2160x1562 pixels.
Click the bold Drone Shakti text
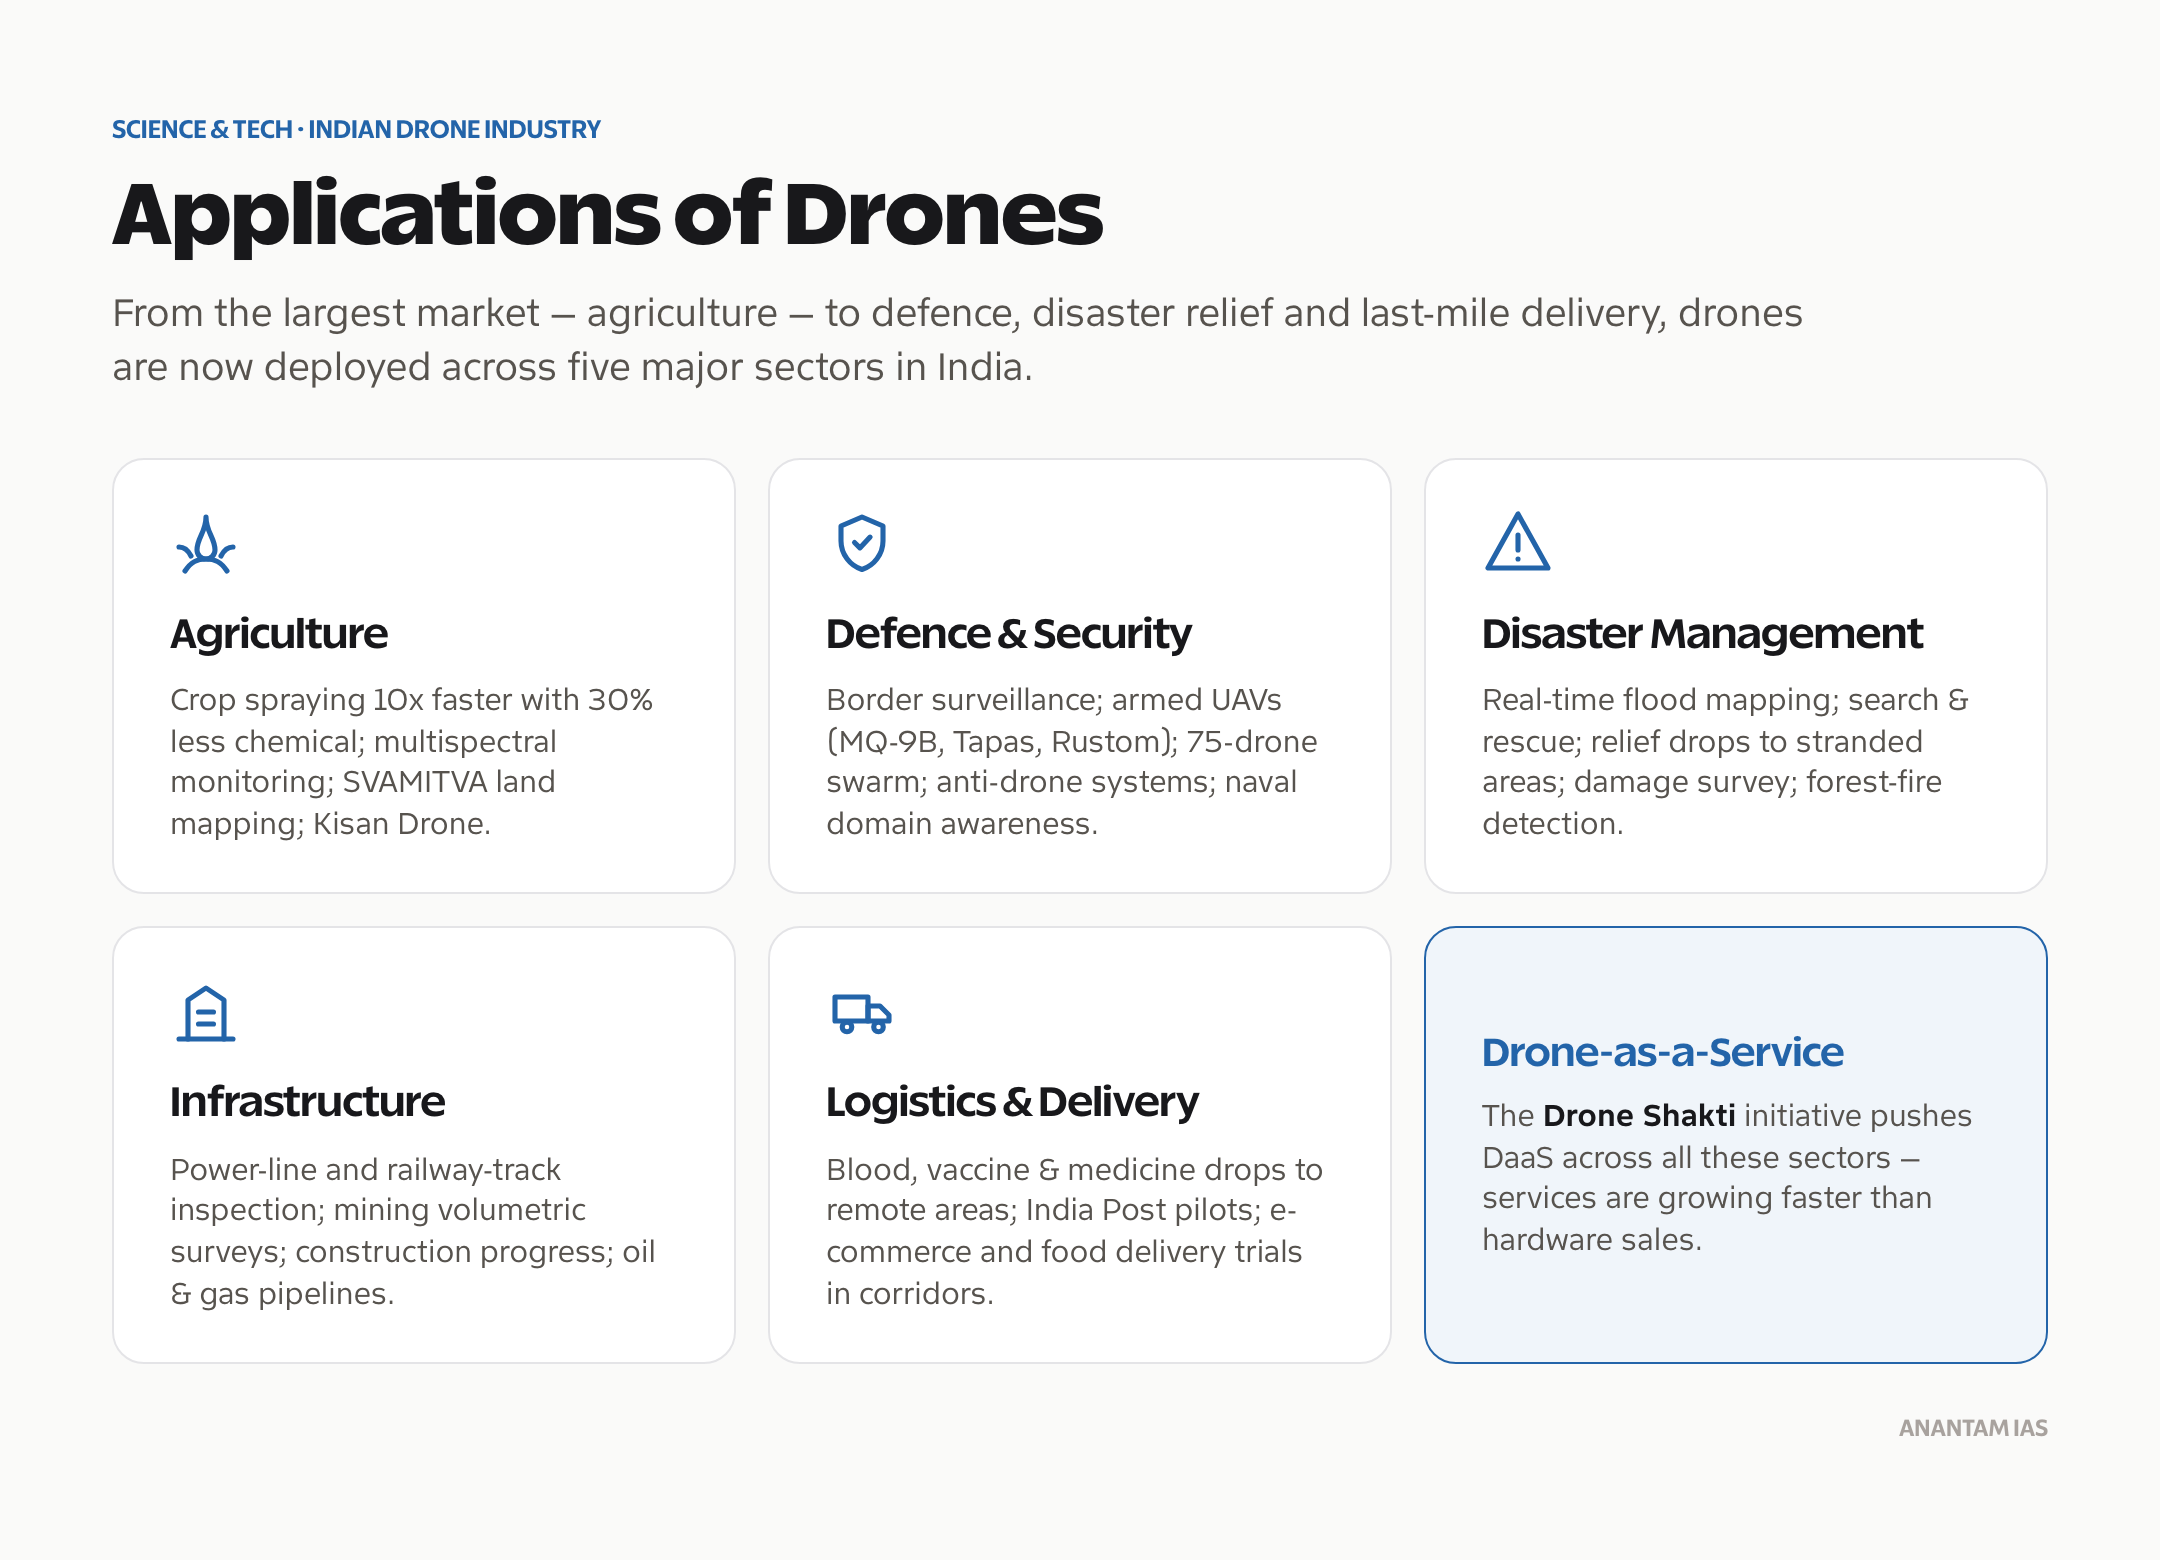point(1639,1116)
